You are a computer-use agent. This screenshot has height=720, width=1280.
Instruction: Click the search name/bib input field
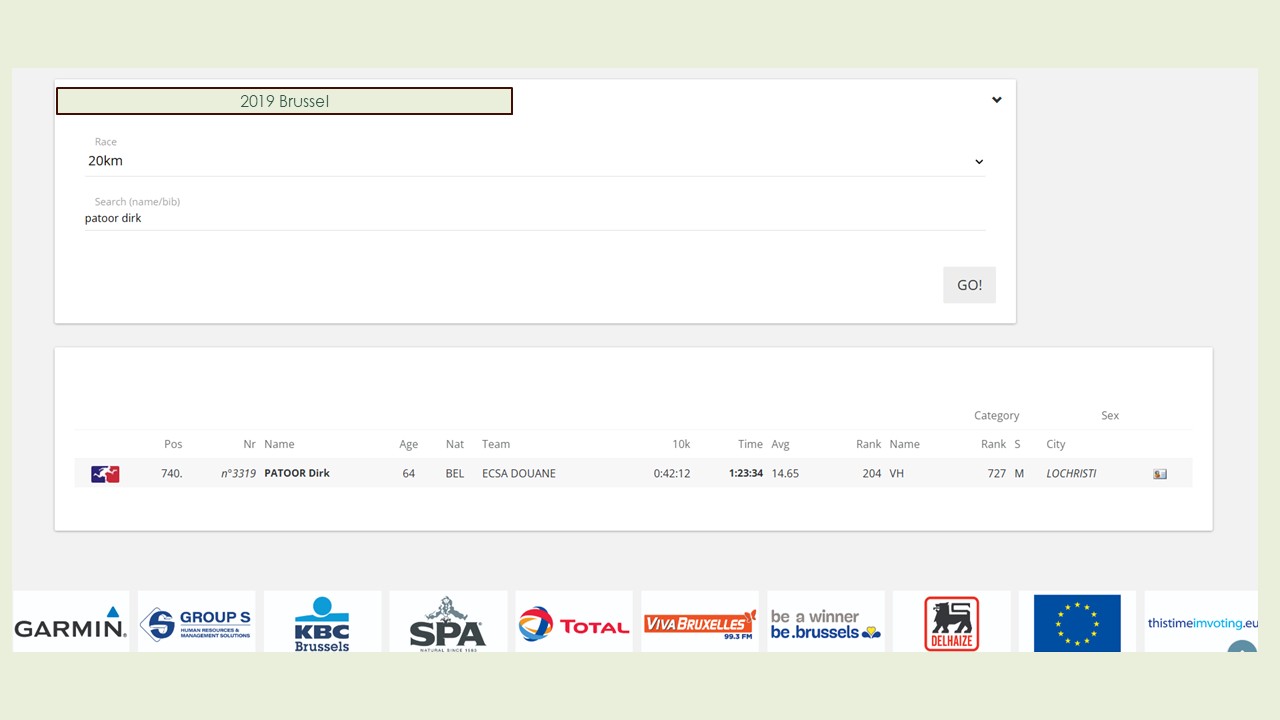(535, 218)
